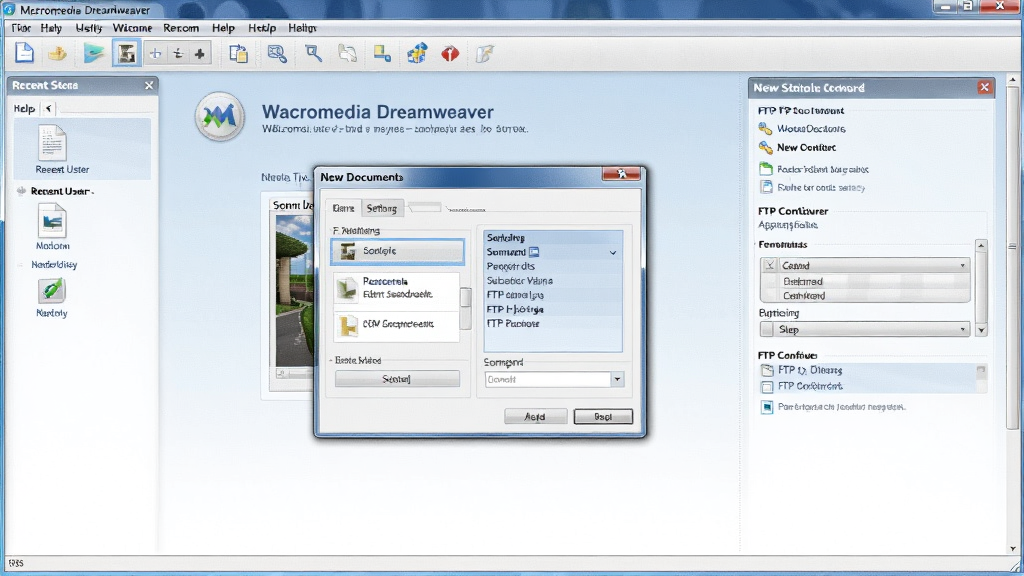Click the faded pages toolbar icon

[347, 54]
